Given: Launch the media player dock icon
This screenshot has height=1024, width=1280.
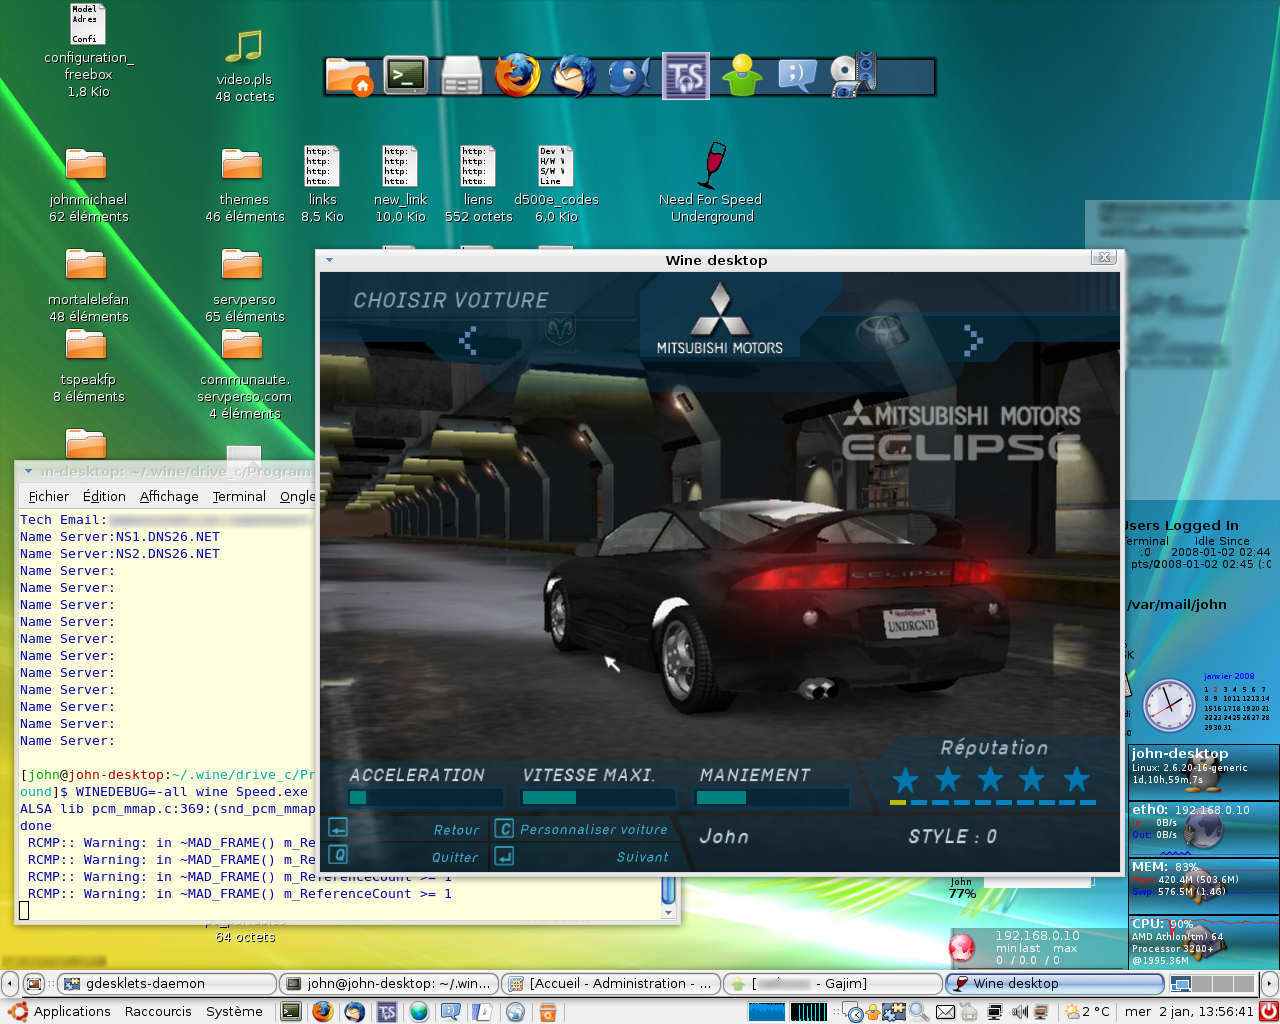Looking at the screenshot, I should tap(853, 76).
